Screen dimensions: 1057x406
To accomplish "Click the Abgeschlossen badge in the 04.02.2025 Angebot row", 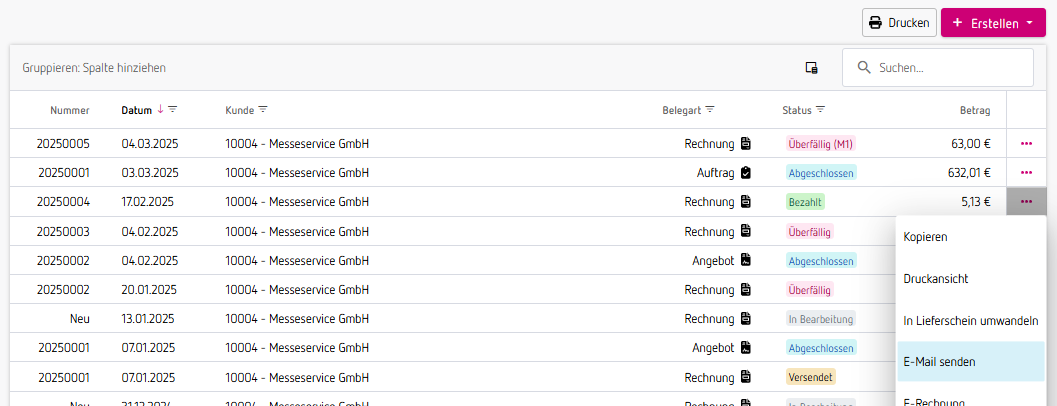I will point(821,260).
